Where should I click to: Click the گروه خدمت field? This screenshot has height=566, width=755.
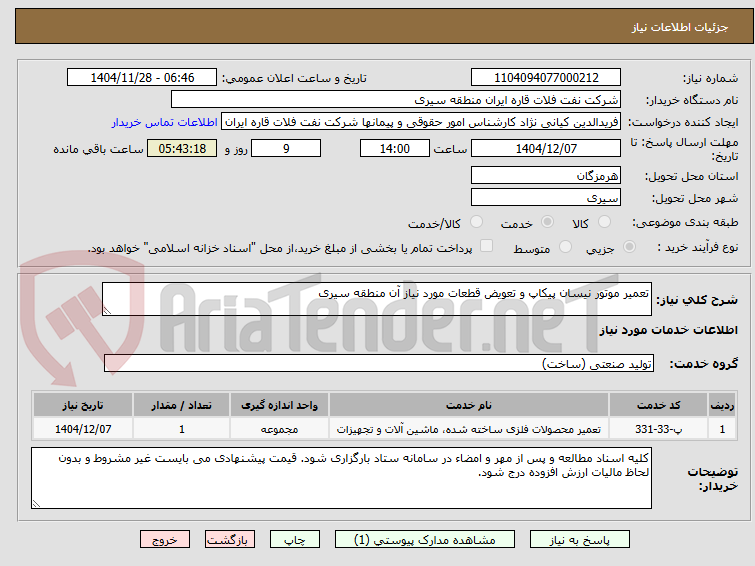point(379,363)
